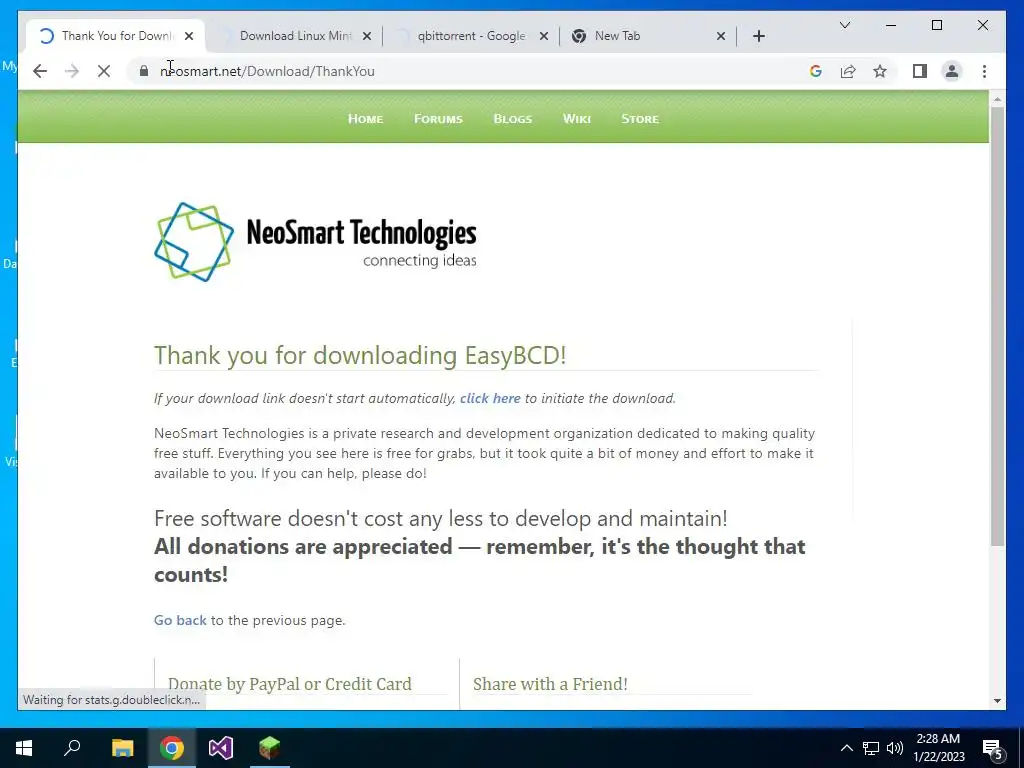Open the notification center icon
1024x768 pixels.
coord(993,748)
